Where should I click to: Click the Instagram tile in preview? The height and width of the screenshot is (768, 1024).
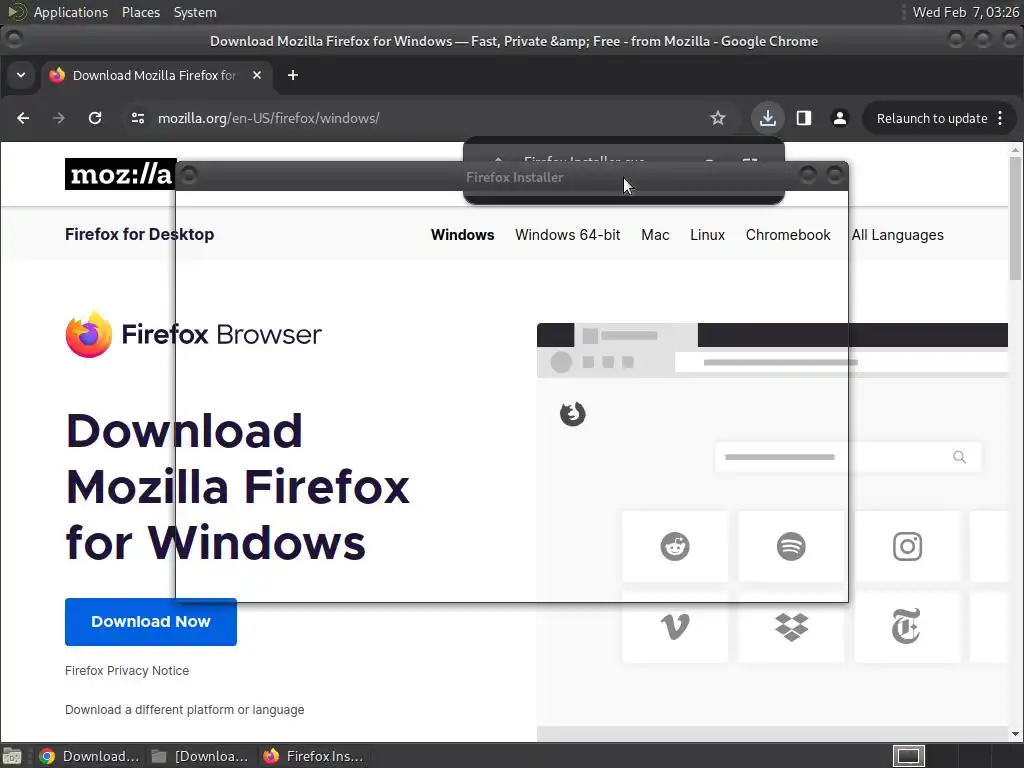(907, 547)
